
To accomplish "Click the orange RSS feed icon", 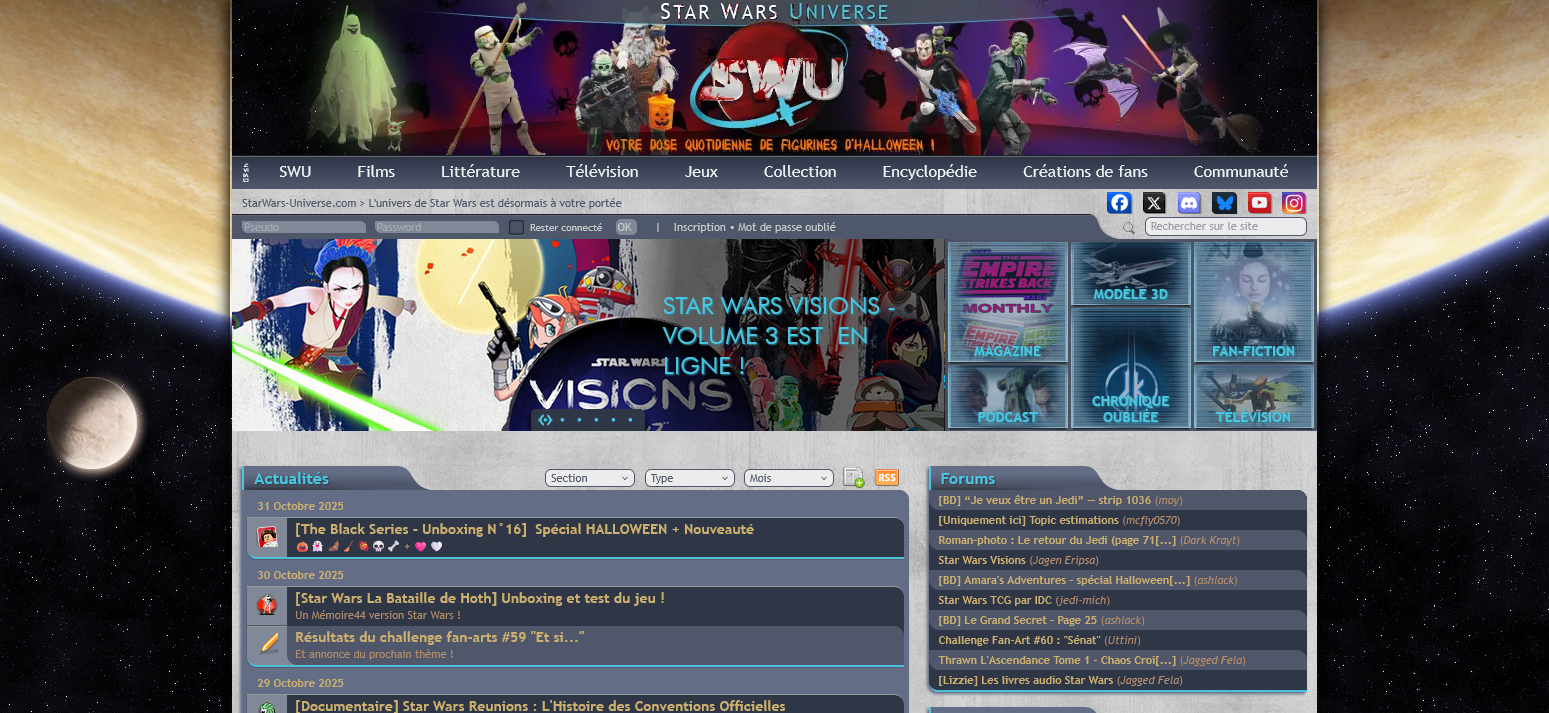I will (887, 478).
